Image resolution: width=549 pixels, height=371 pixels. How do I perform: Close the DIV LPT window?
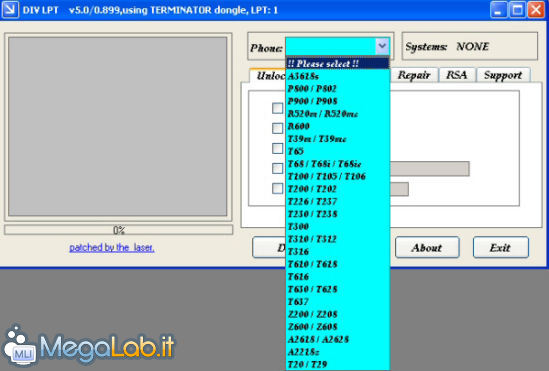click(536, 9)
